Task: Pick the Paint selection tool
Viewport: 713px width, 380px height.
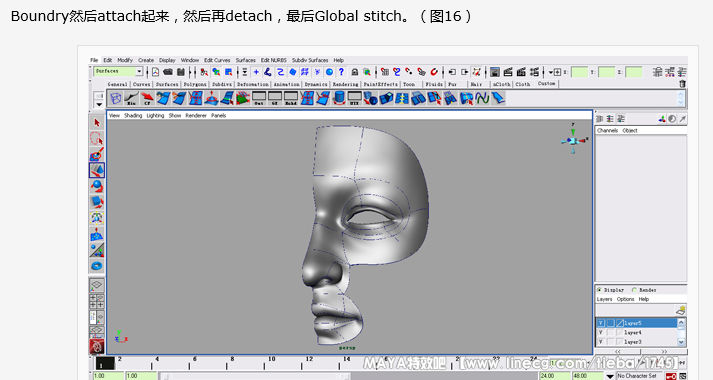Action: (x=97, y=154)
